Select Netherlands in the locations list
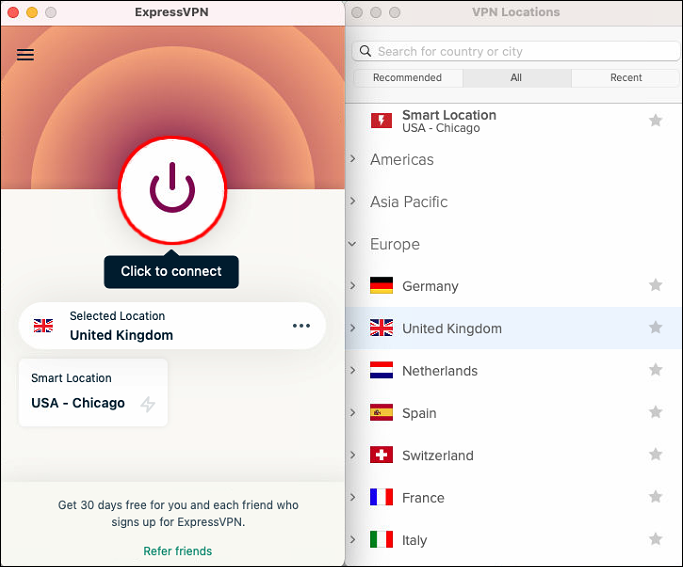Viewport: 683px width, 567px height. 514,370
